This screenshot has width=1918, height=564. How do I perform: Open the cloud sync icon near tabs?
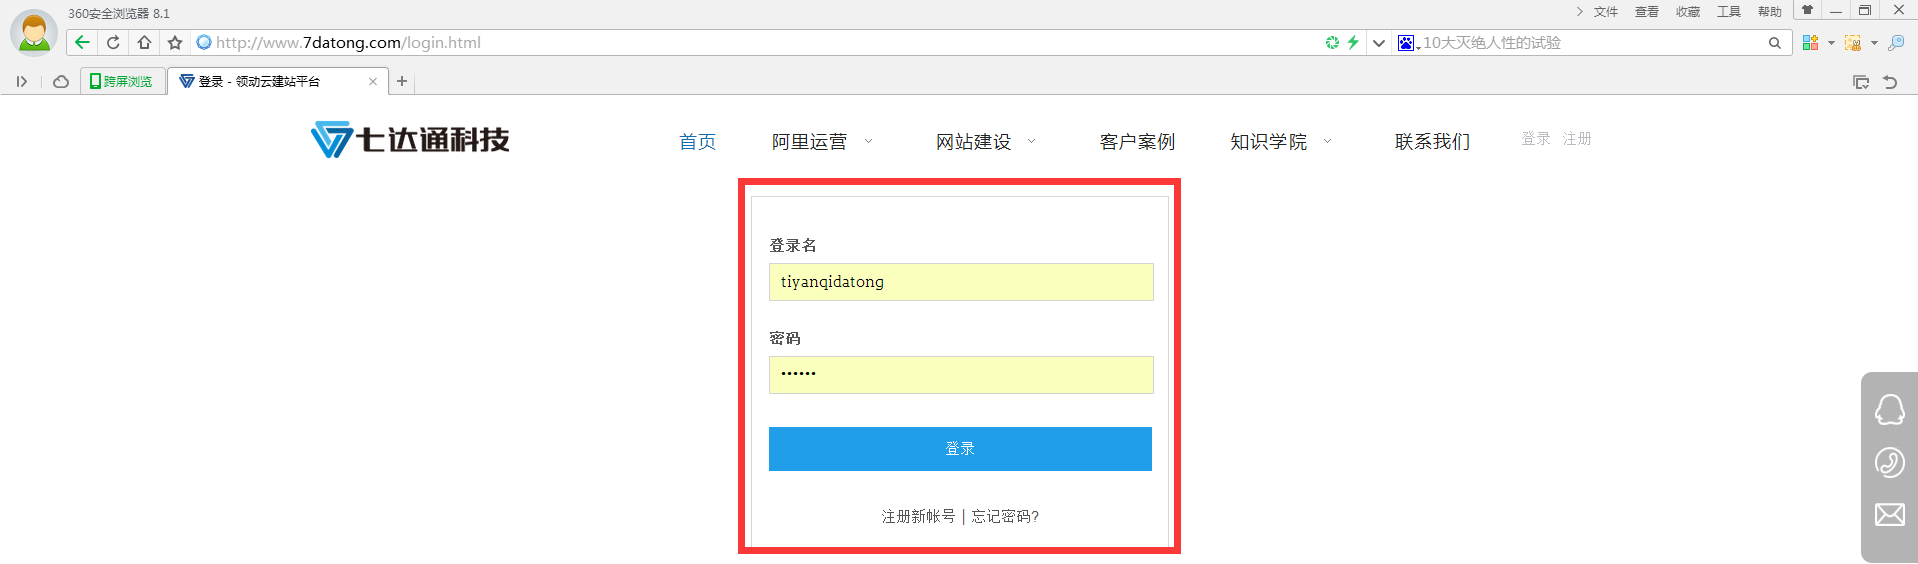(x=61, y=82)
